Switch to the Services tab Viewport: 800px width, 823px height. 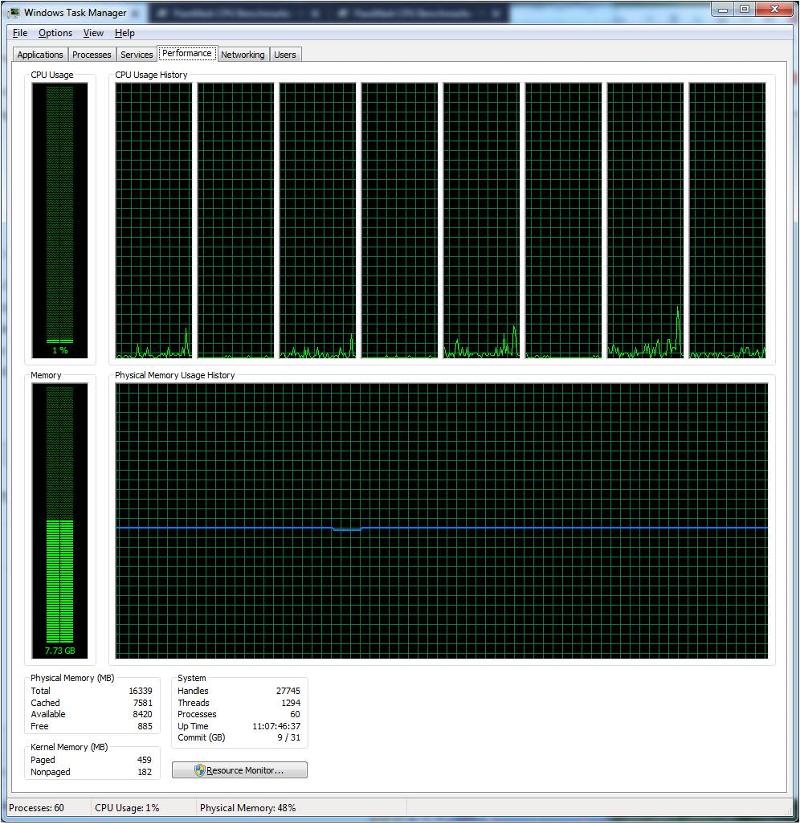pos(136,54)
